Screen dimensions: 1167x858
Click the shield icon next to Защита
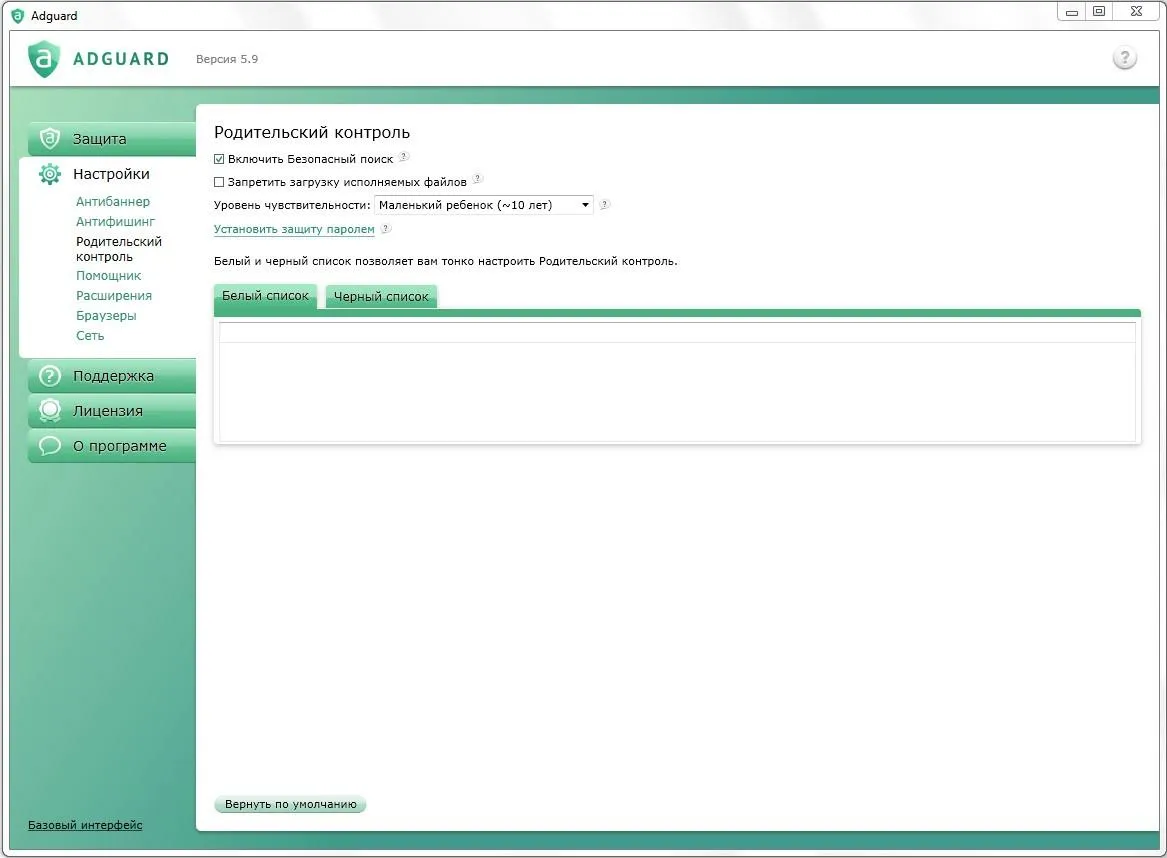pyautogui.click(x=50, y=139)
